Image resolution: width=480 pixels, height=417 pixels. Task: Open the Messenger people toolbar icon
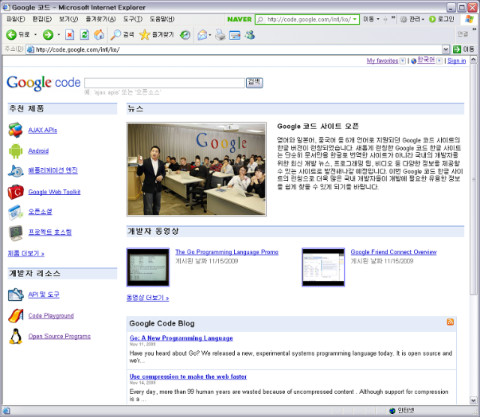(x=250, y=35)
